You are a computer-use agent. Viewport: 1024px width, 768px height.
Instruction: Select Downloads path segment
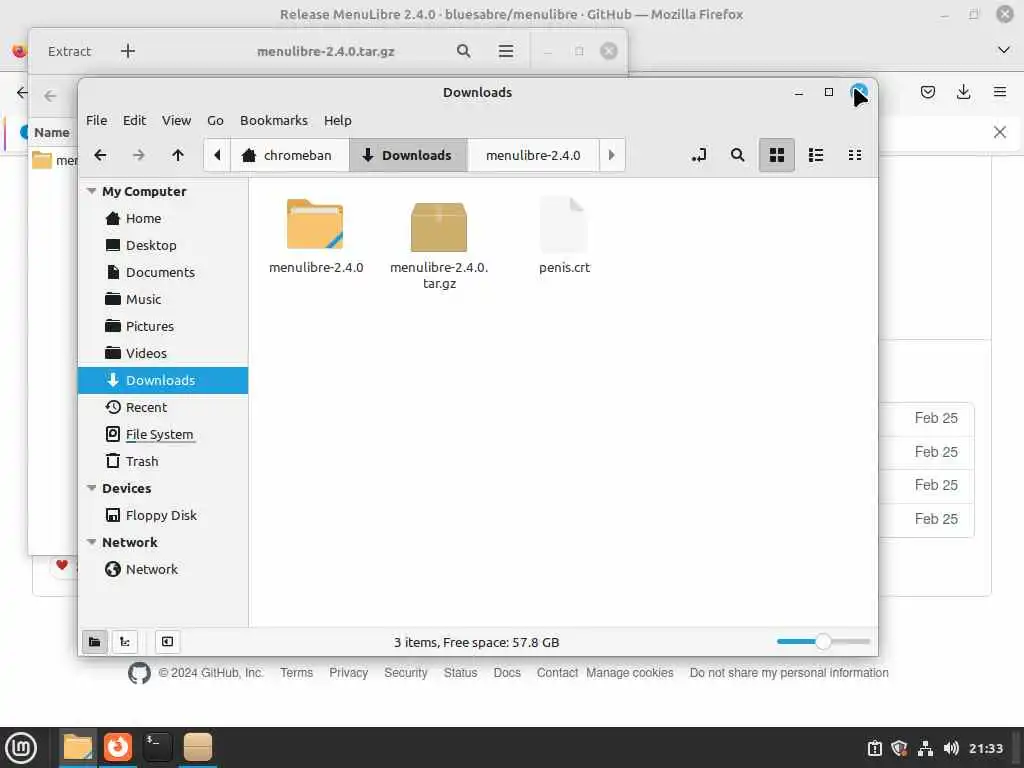click(x=408, y=155)
